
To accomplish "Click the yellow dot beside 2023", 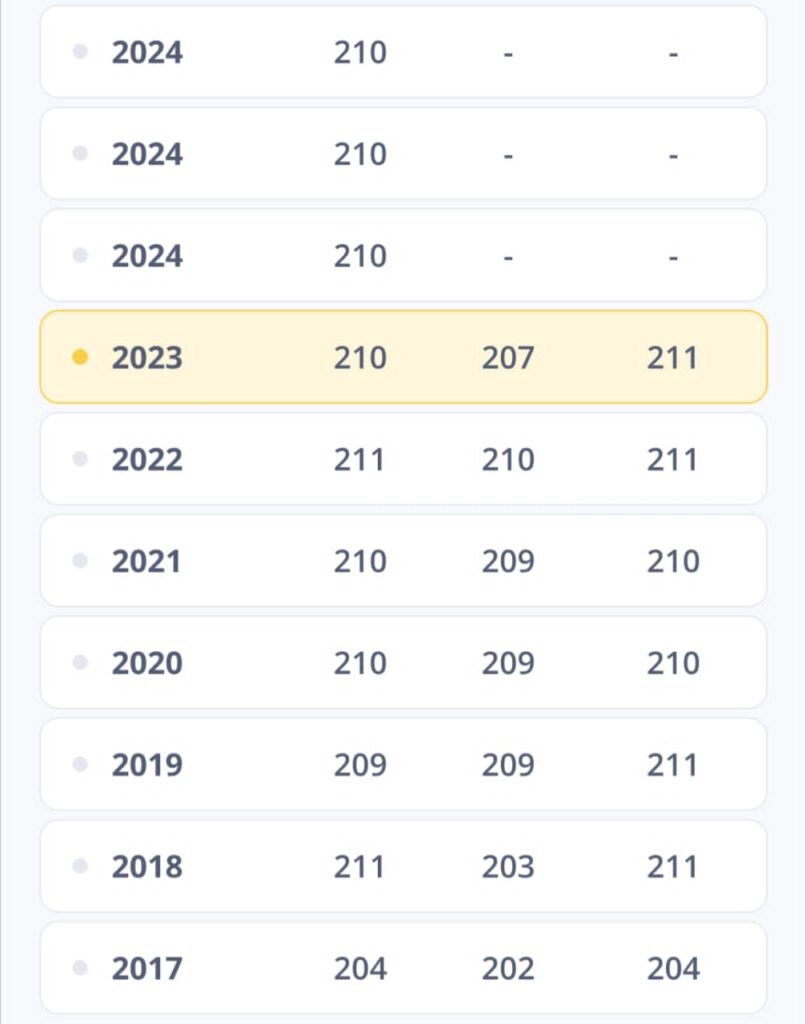I will [x=80, y=357].
